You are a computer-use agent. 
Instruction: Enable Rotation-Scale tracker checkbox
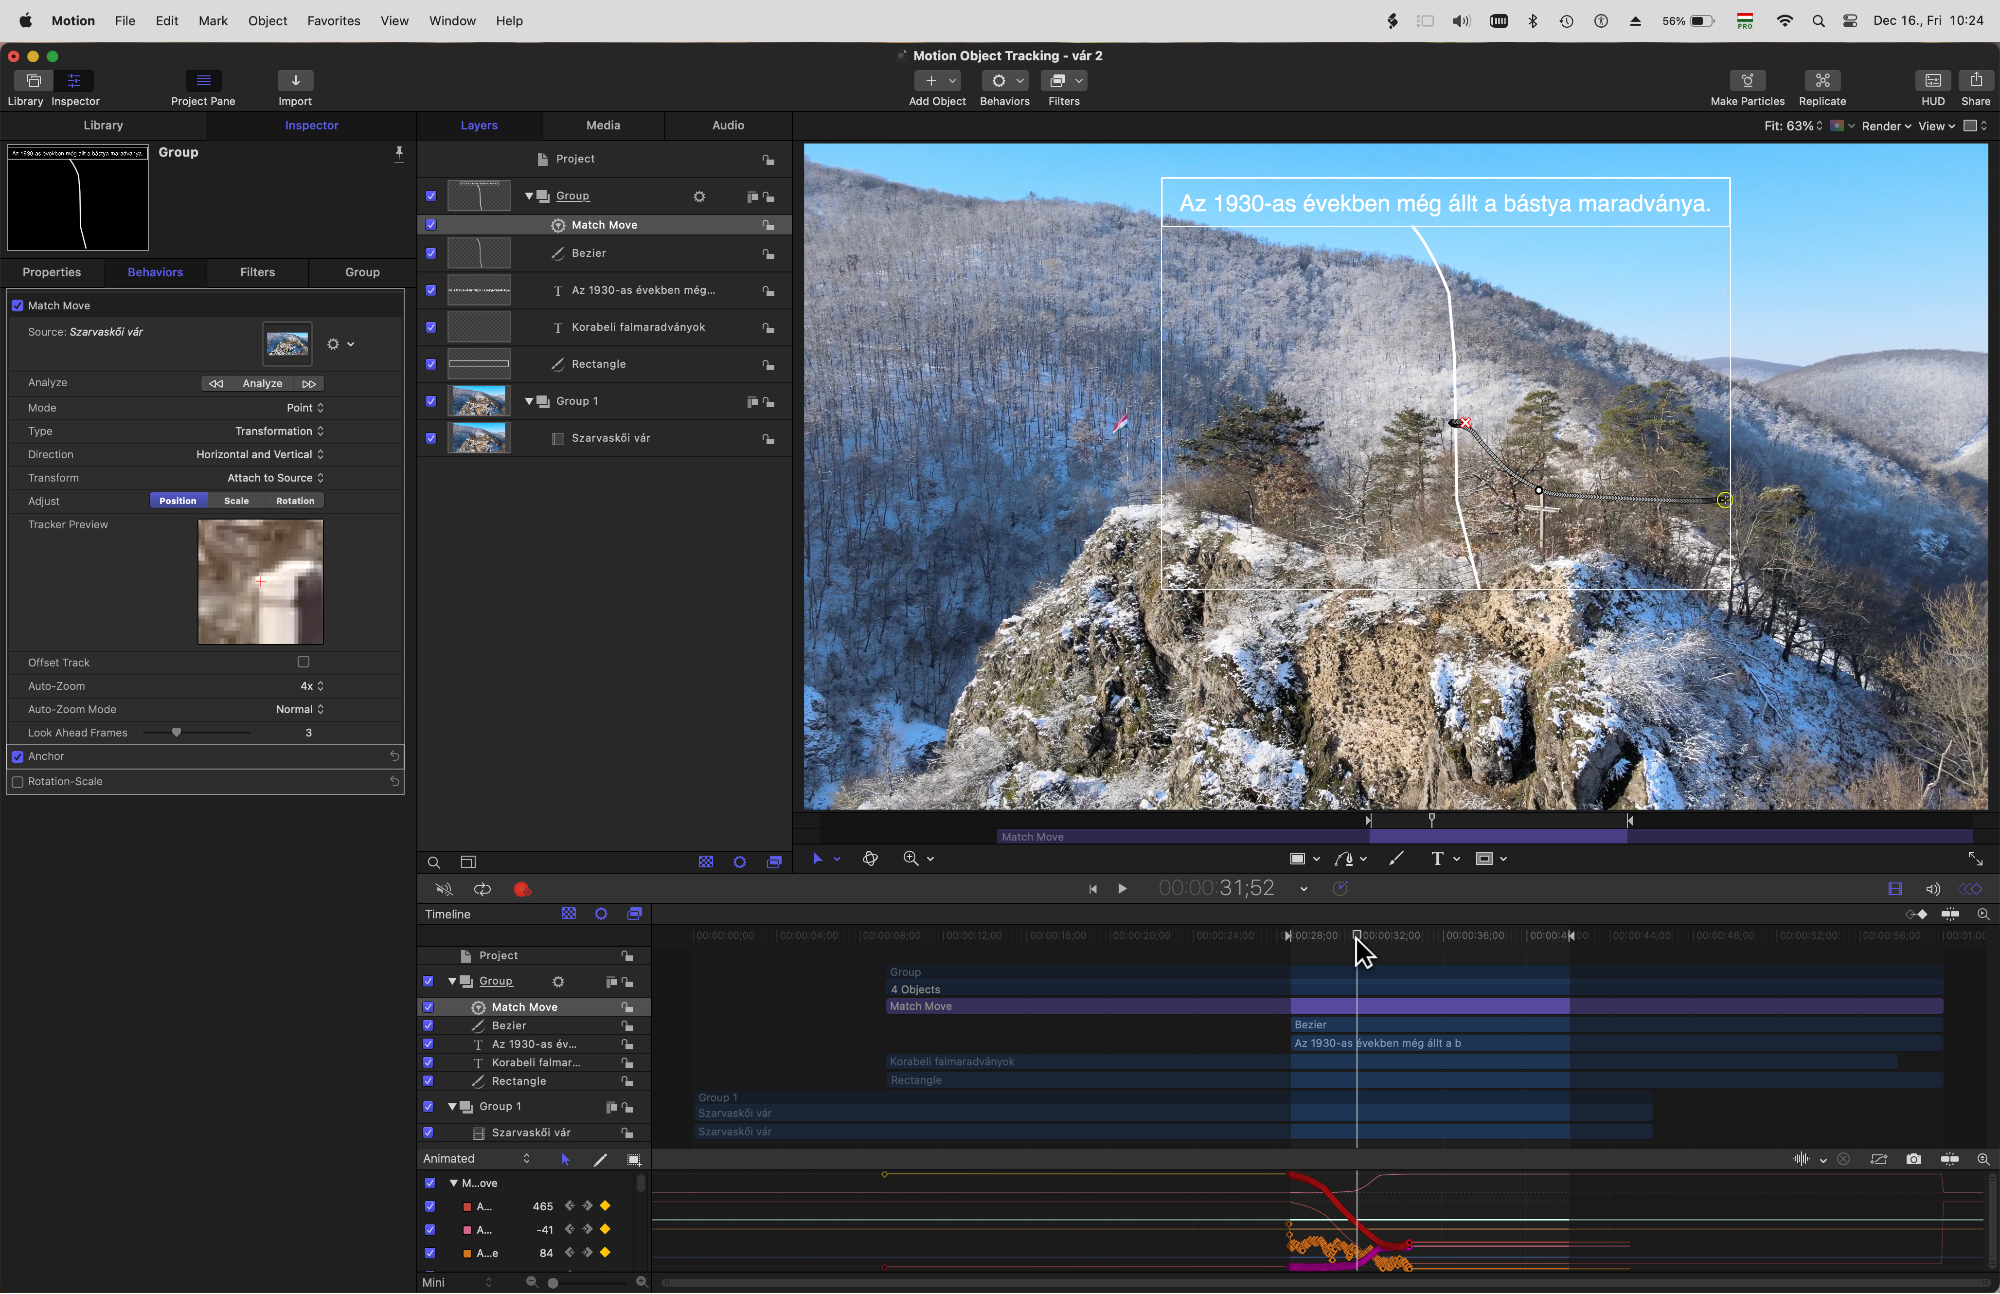17,782
